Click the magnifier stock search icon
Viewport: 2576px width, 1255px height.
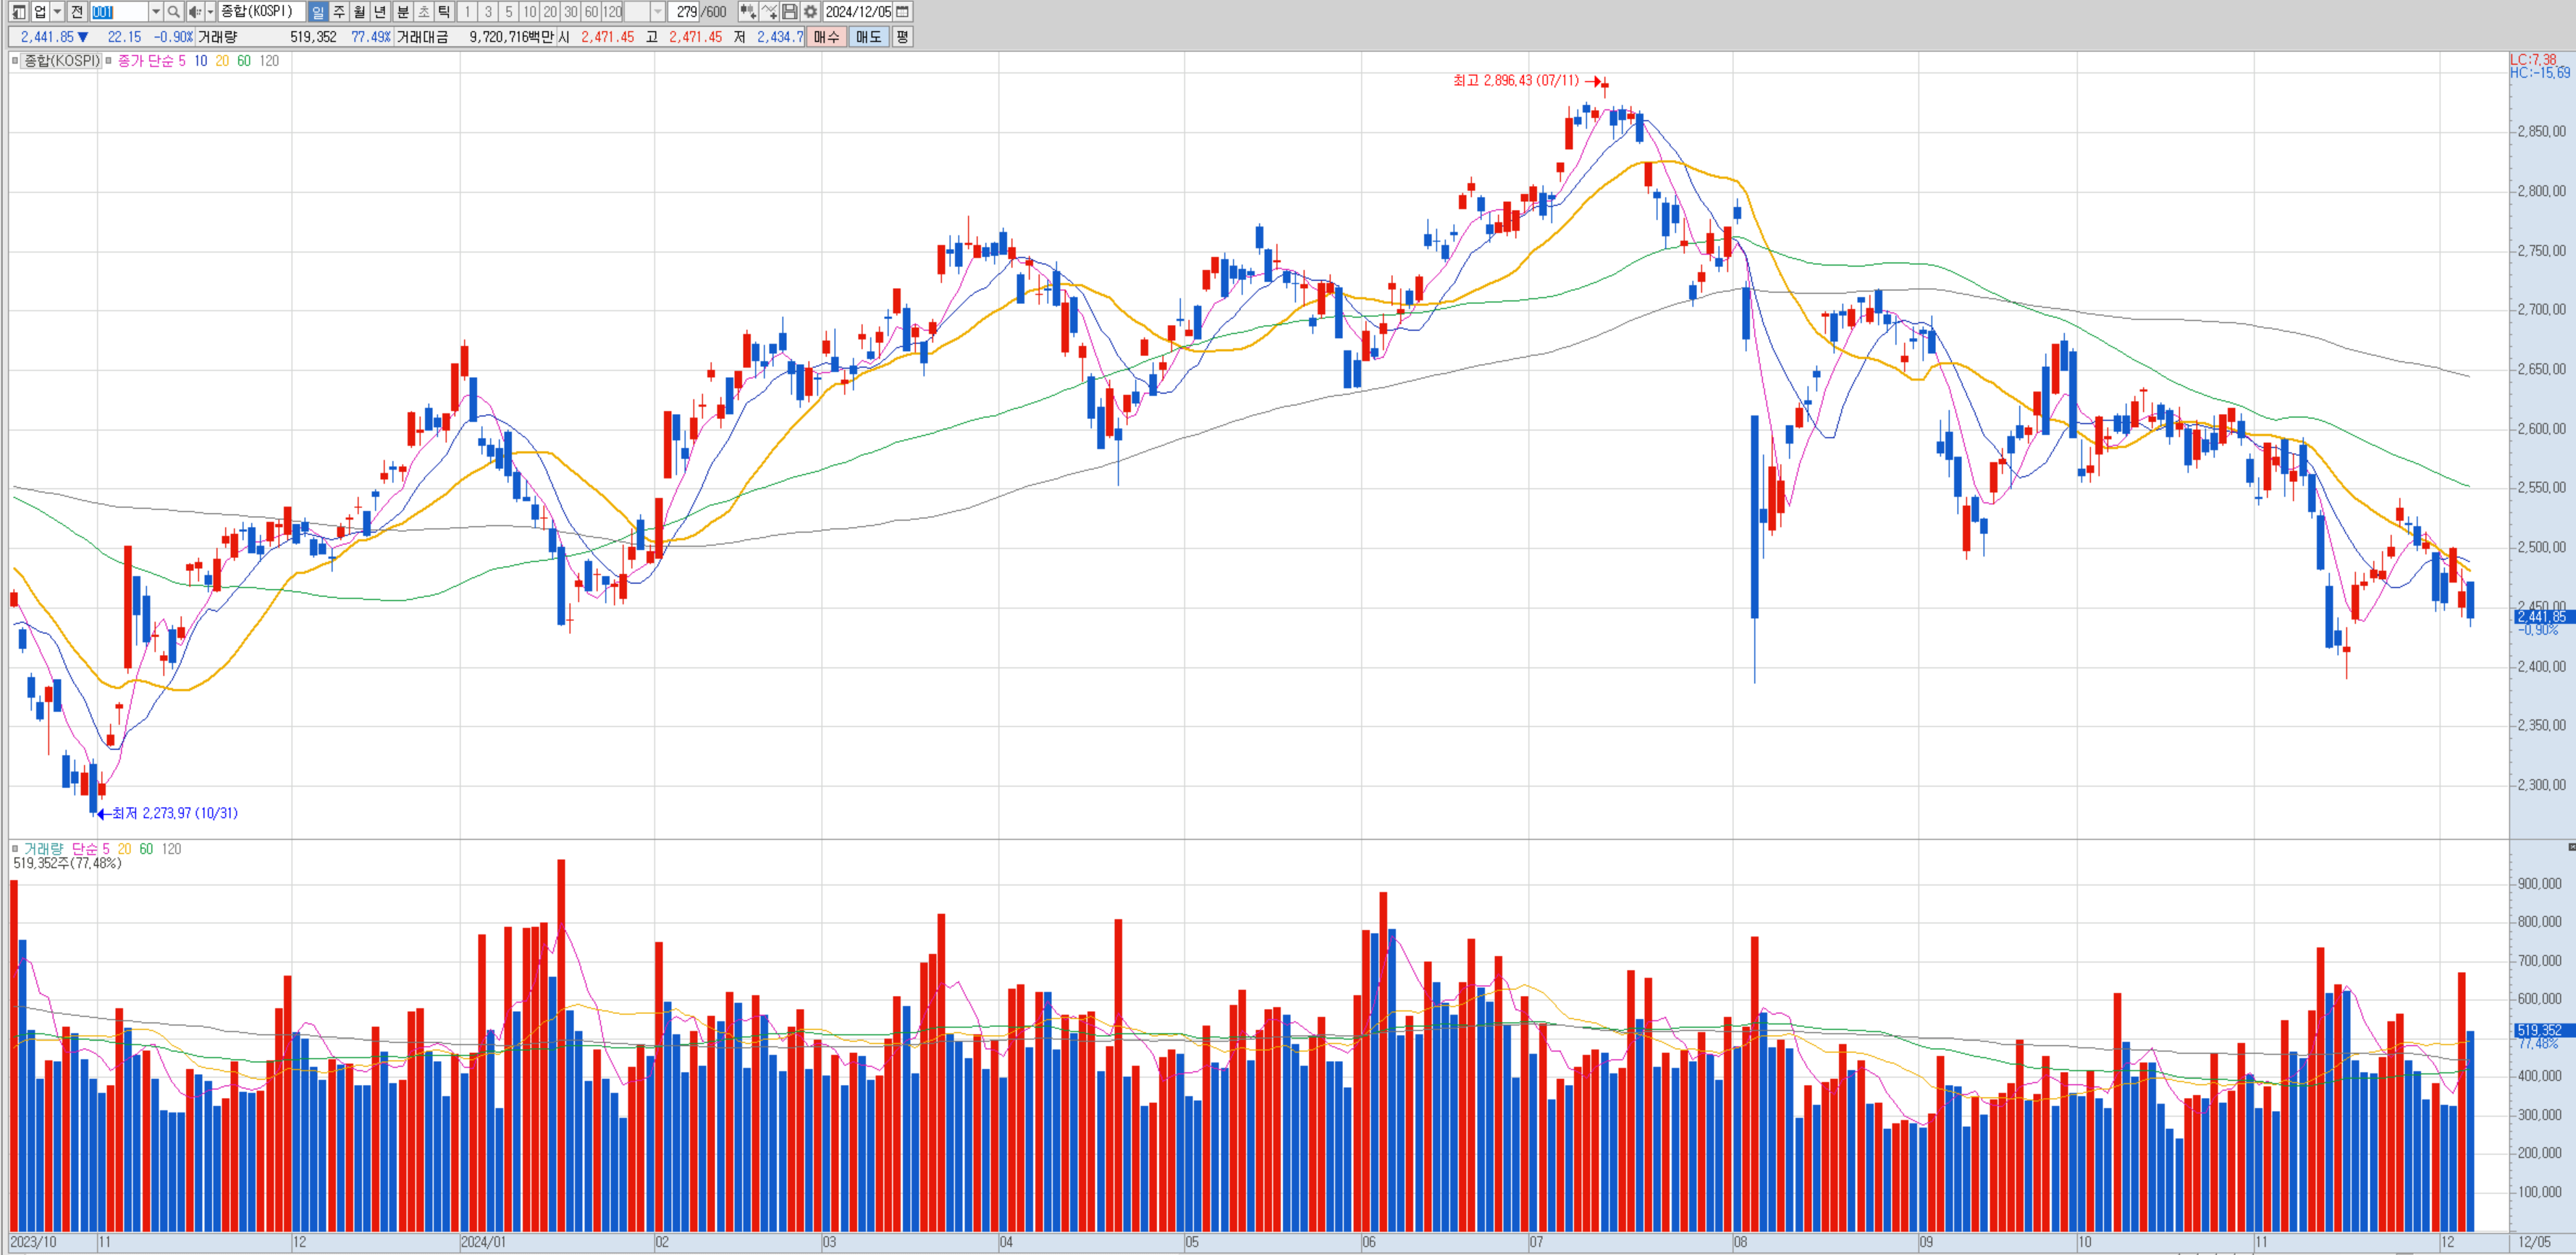[173, 12]
